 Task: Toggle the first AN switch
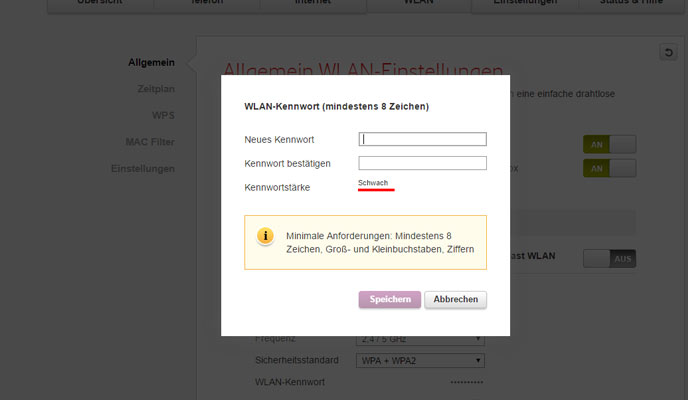tap(609, 144)
